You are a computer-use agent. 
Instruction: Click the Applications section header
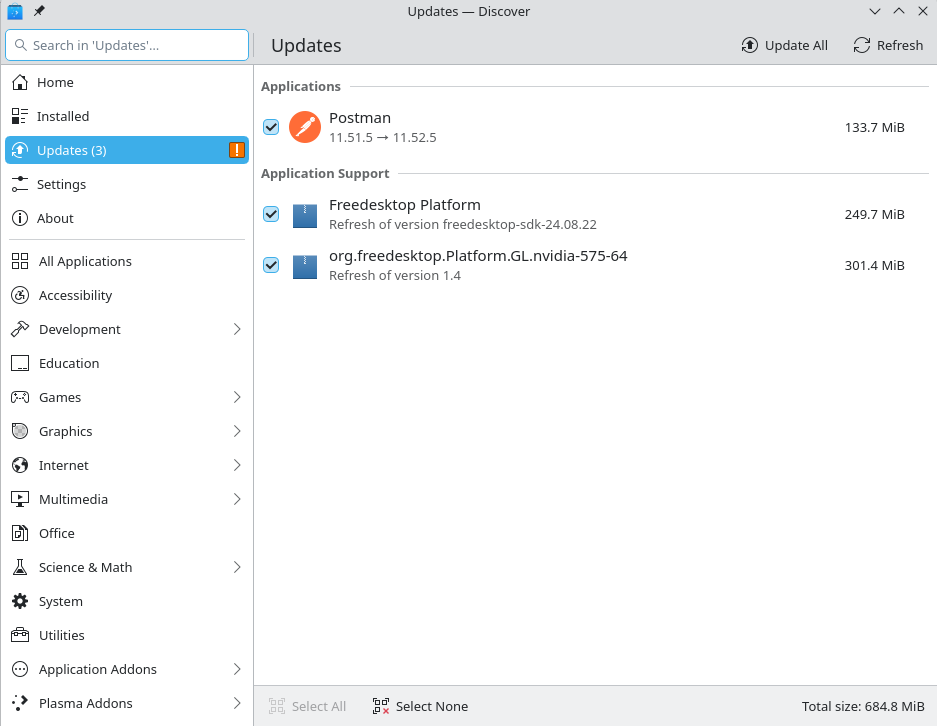[x=300, y=86]
